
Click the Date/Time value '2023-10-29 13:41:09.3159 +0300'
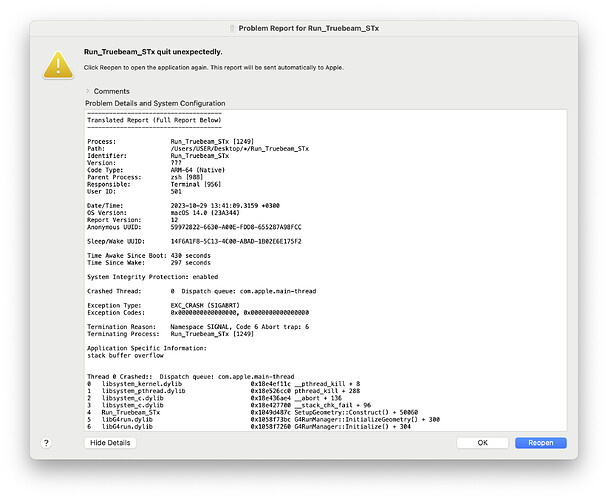tap(225, 206)
